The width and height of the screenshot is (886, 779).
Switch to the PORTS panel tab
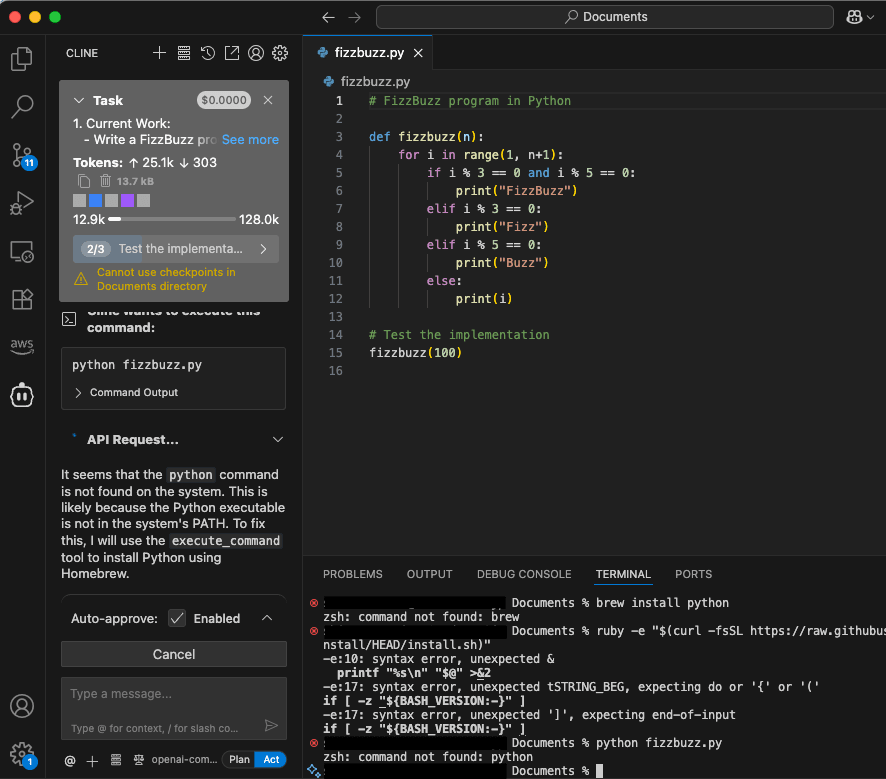(693, 574)
